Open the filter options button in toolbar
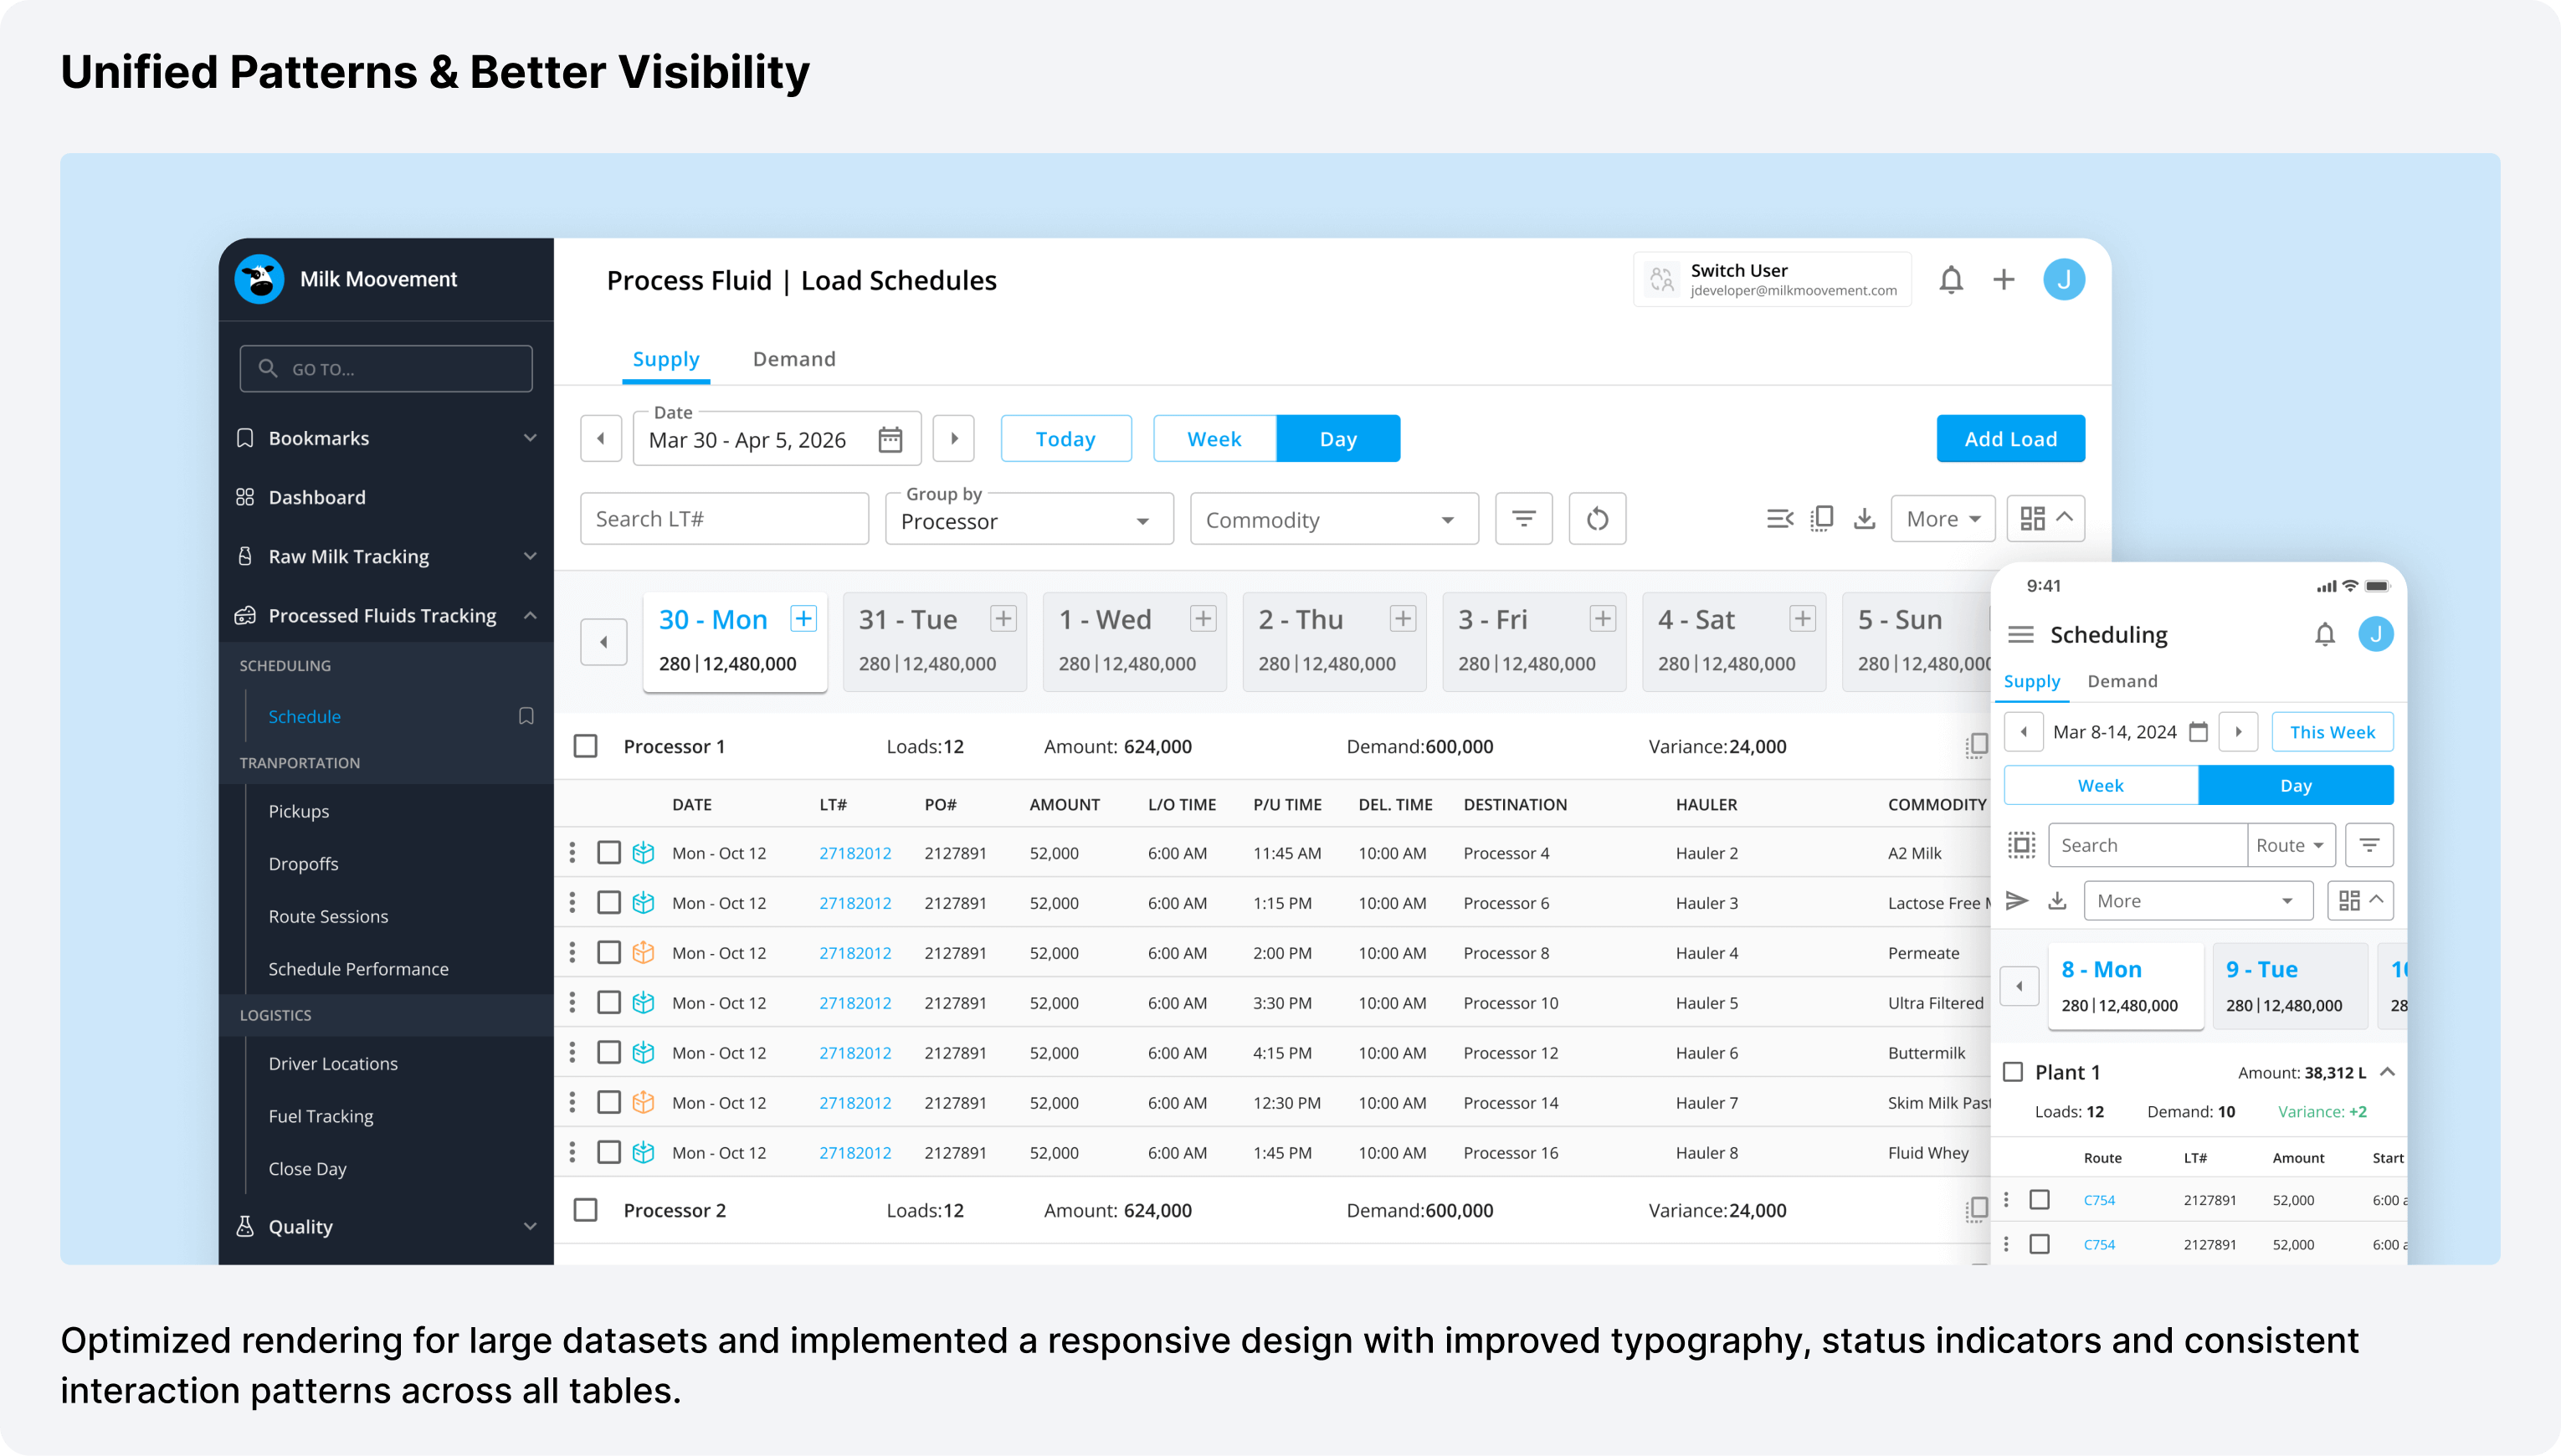 (x=1523, y=519)
